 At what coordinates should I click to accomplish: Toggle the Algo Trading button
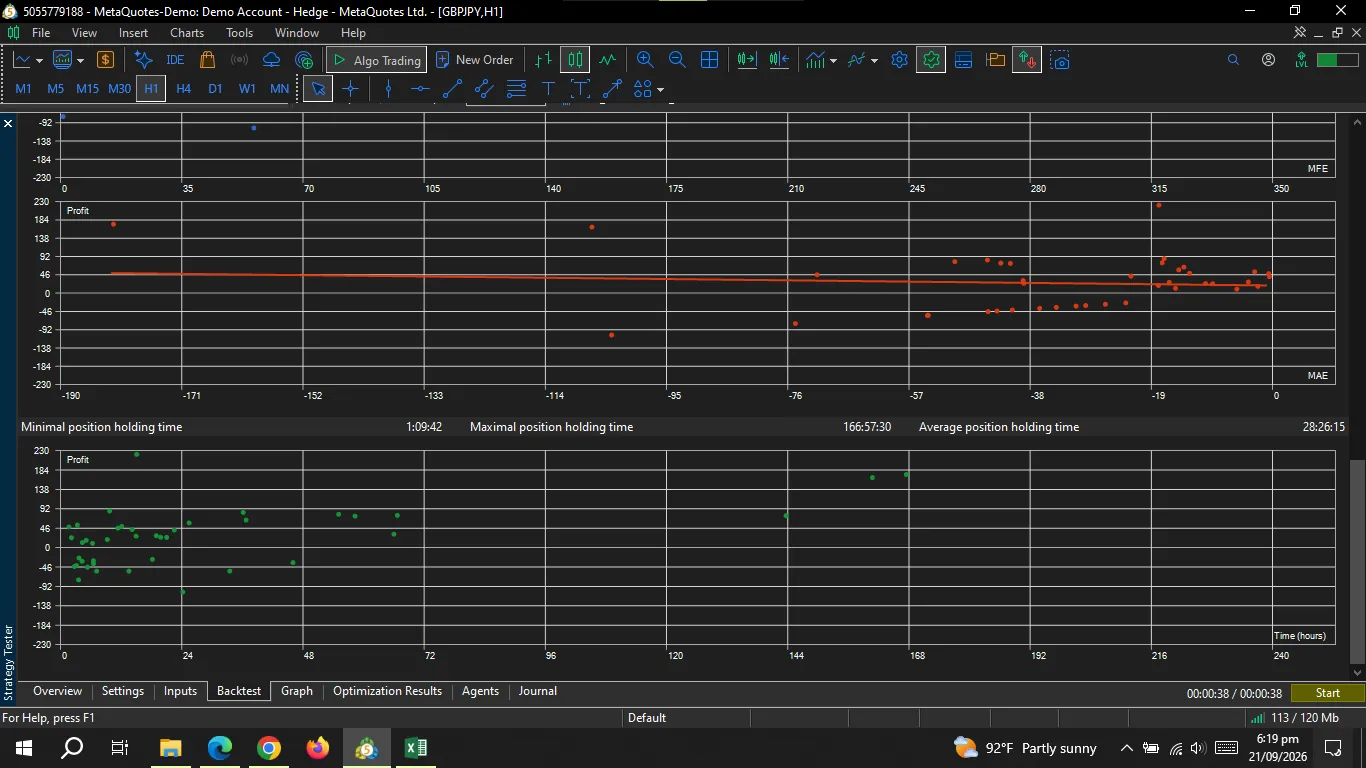[x=377, y=60]
